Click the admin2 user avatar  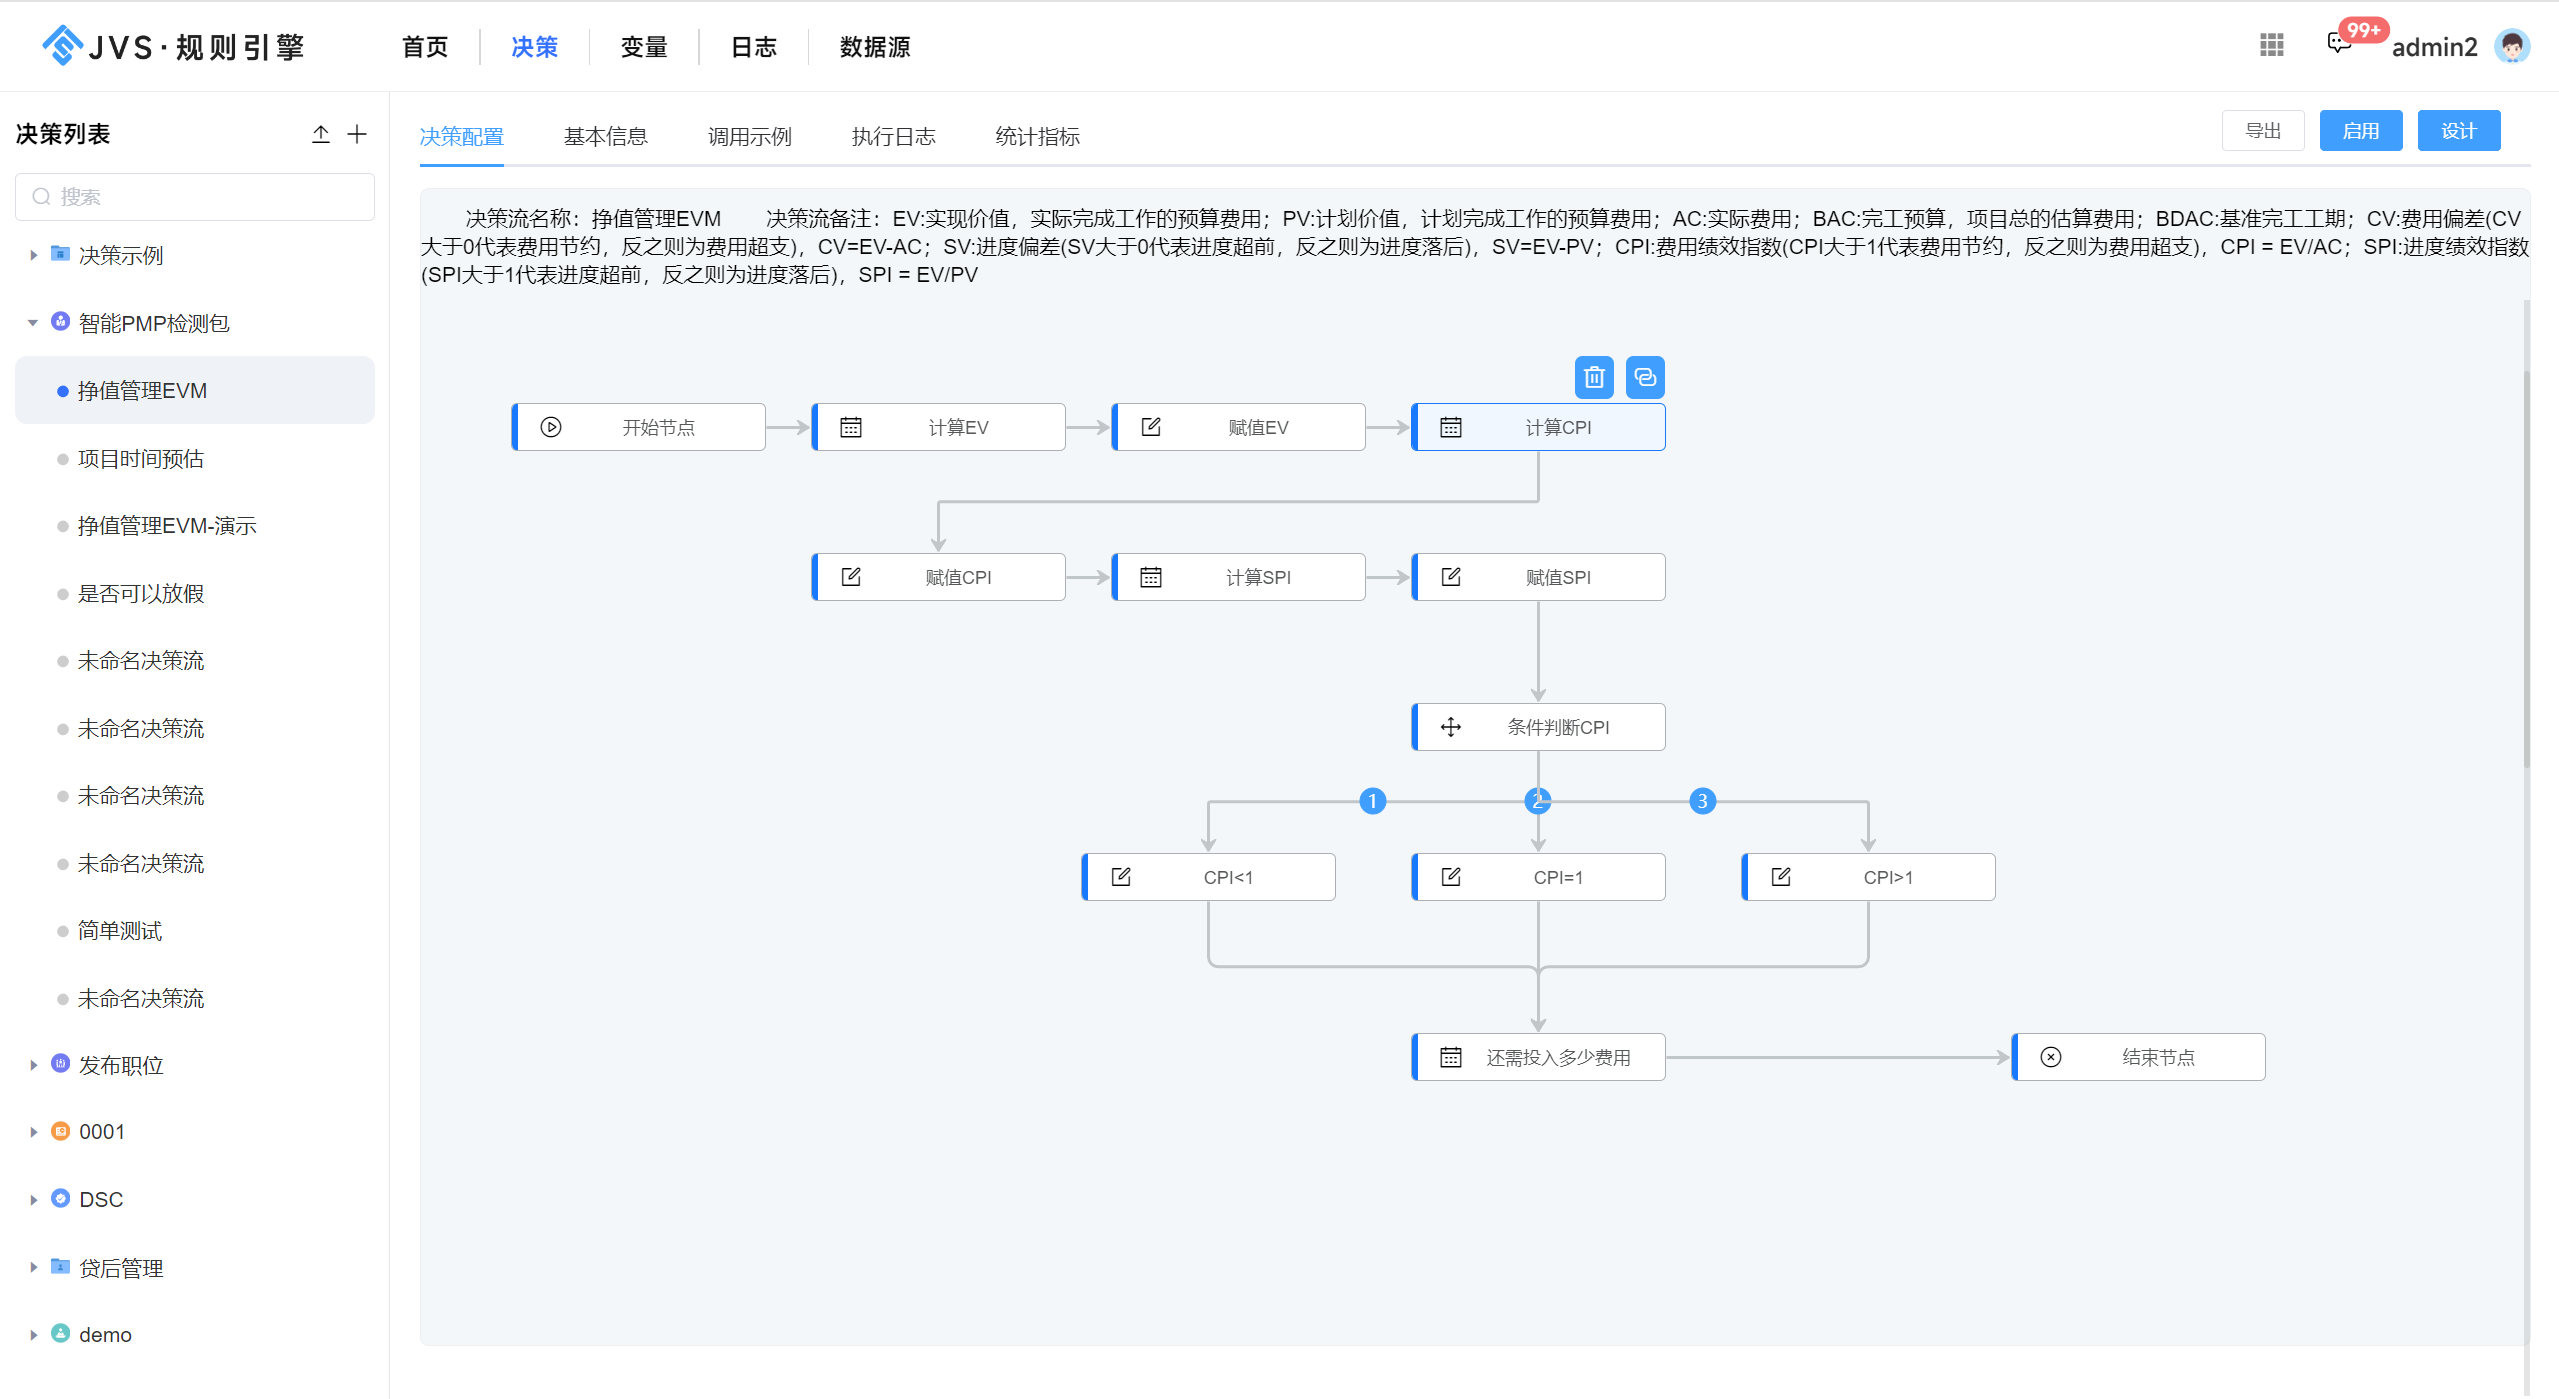pyautogui.click(x=2512, y=46)
